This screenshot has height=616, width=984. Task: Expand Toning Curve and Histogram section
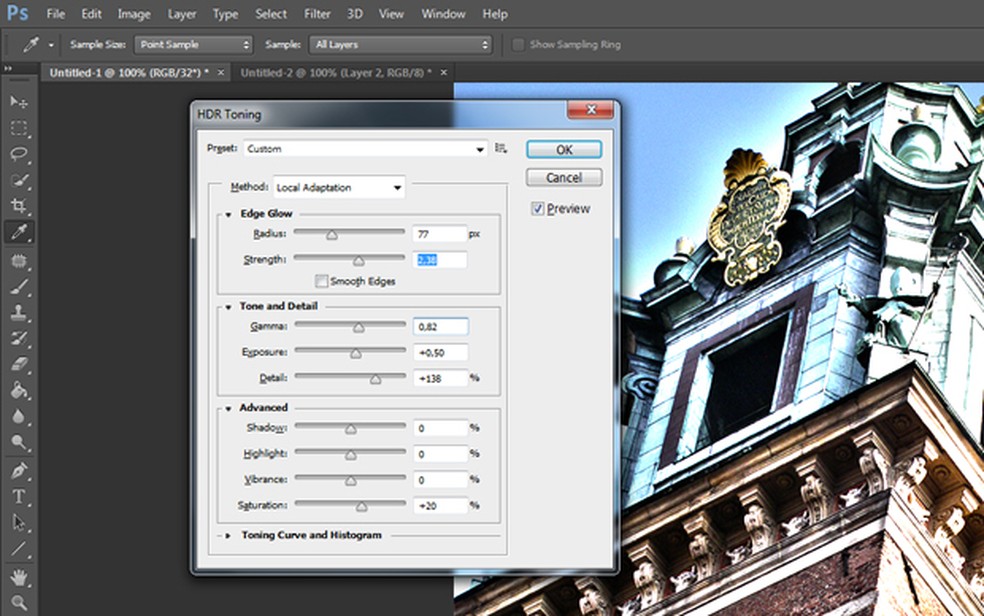(x=229, y=535)
